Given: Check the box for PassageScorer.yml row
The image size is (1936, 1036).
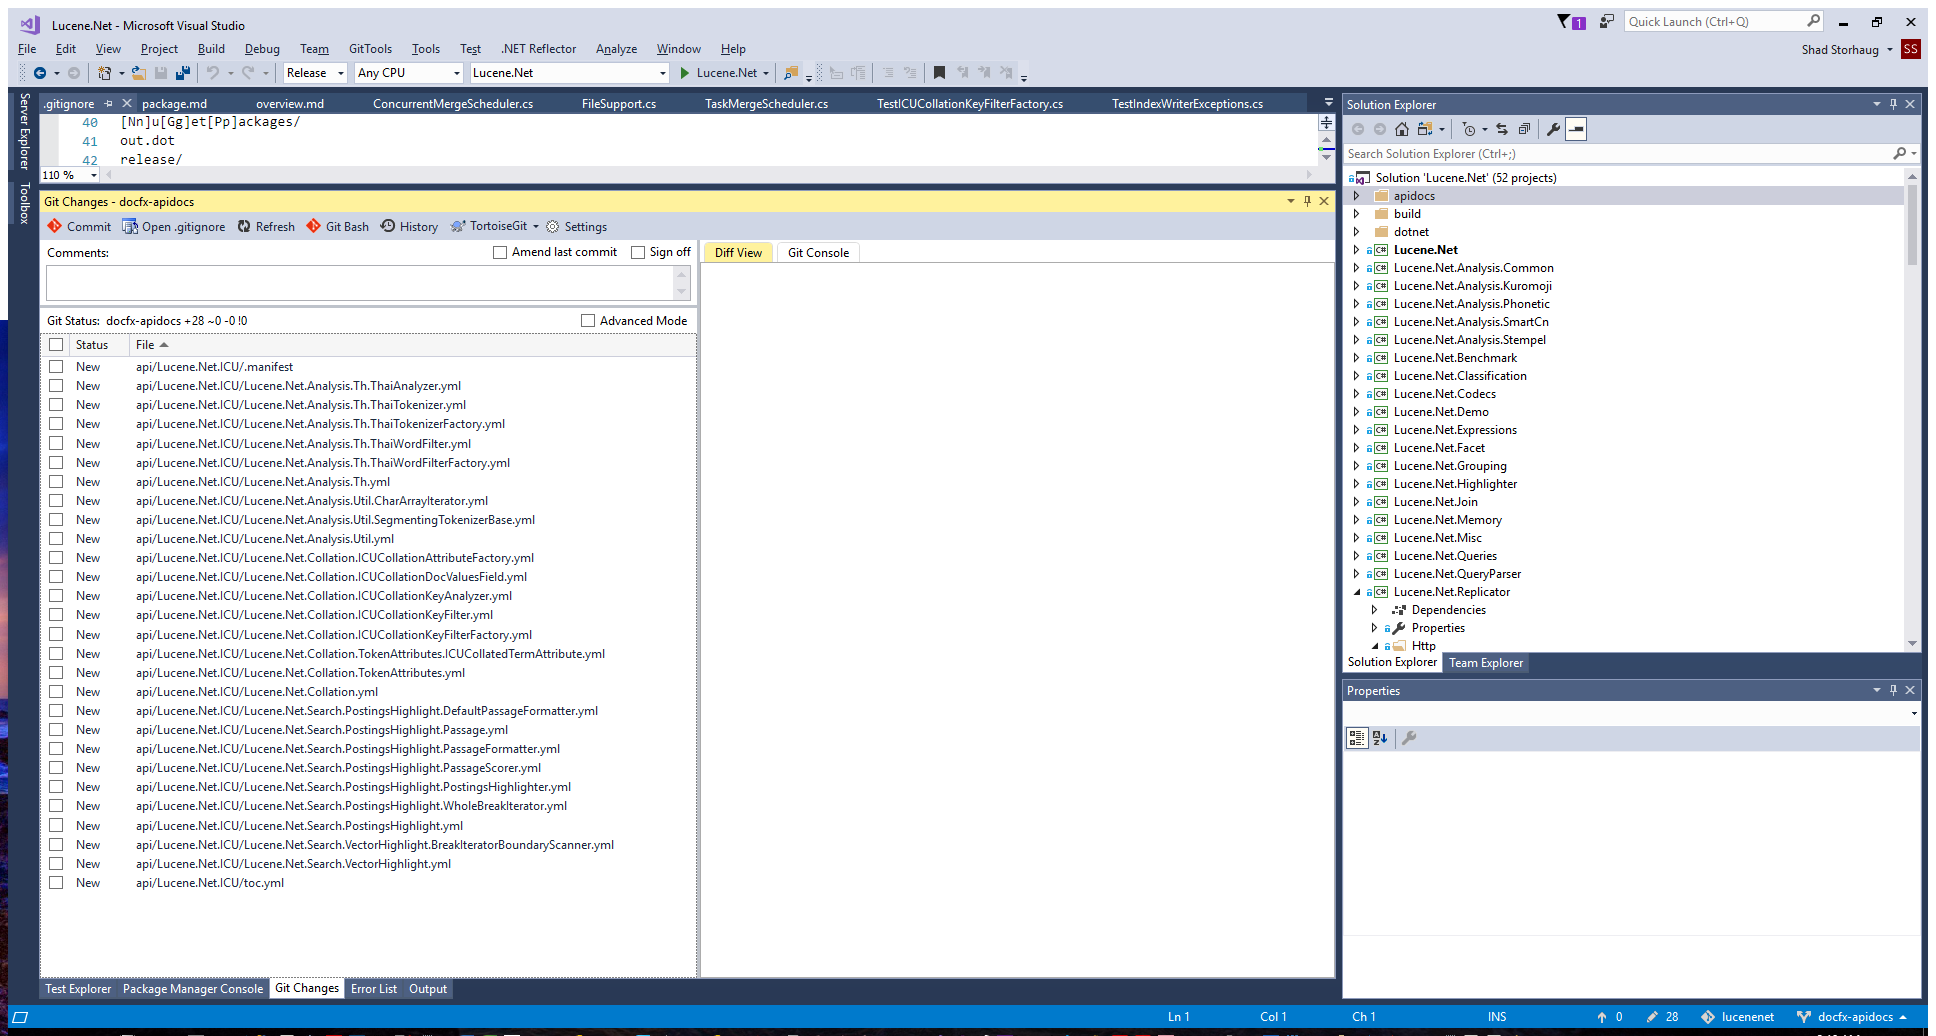Looking at the screenshot, I should (x=56, y=768).
